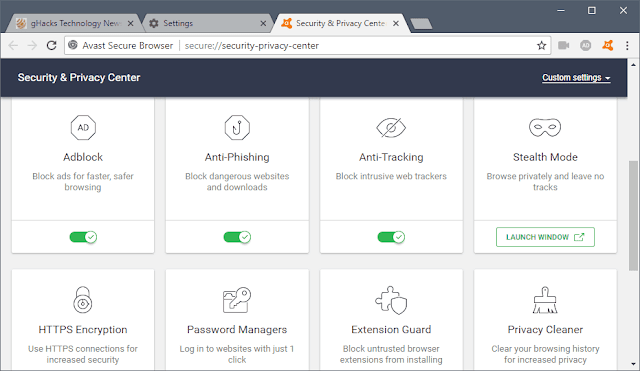Expand the Custom settings dropdown
The image size is (640, 371).
[x=576, y=78]
